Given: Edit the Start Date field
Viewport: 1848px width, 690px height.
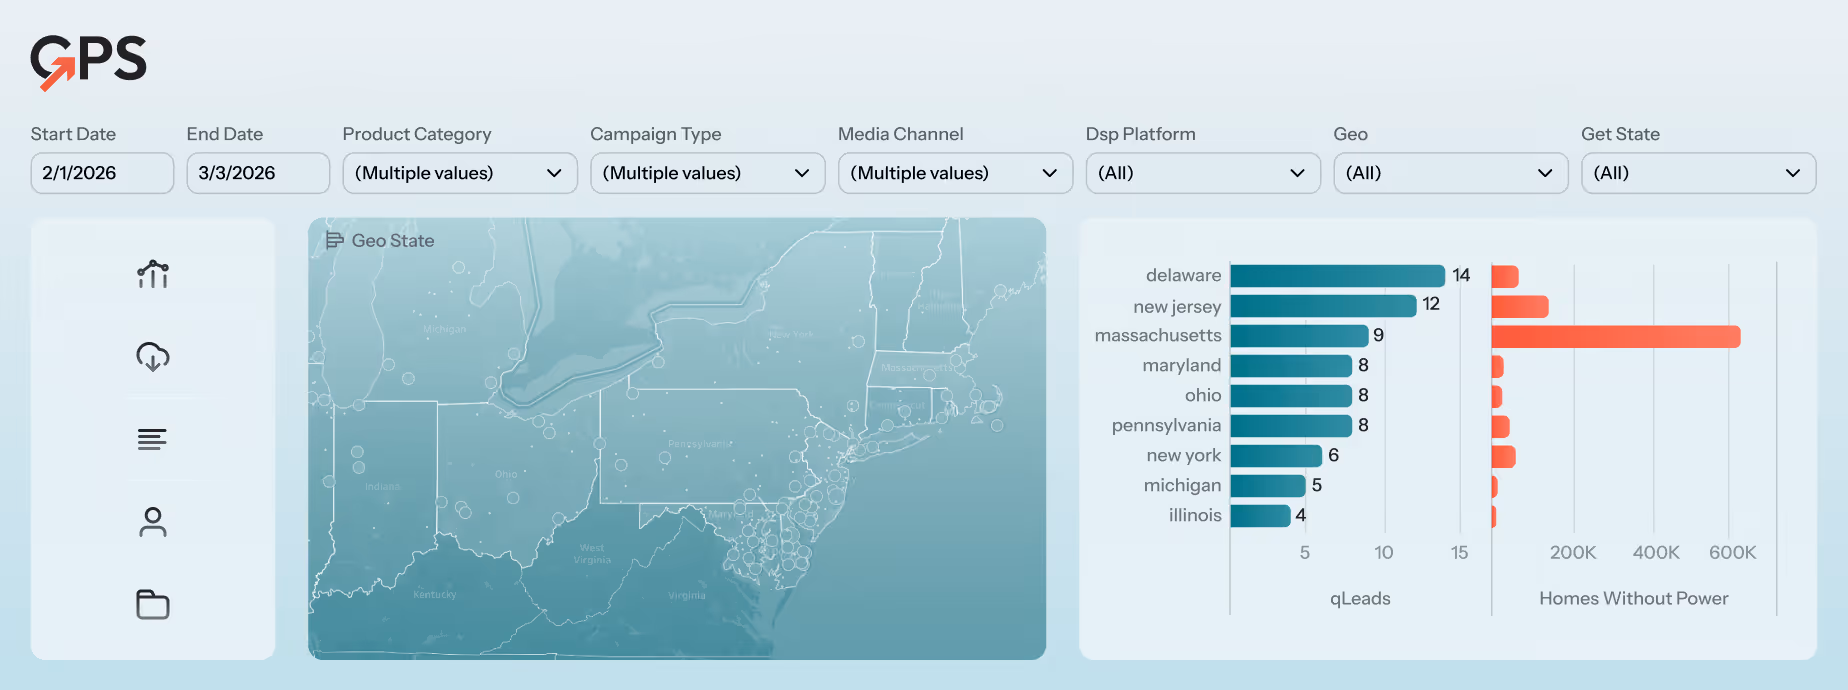Looking at the screenshot, I should pyautogui.click(x=102, y=173).
